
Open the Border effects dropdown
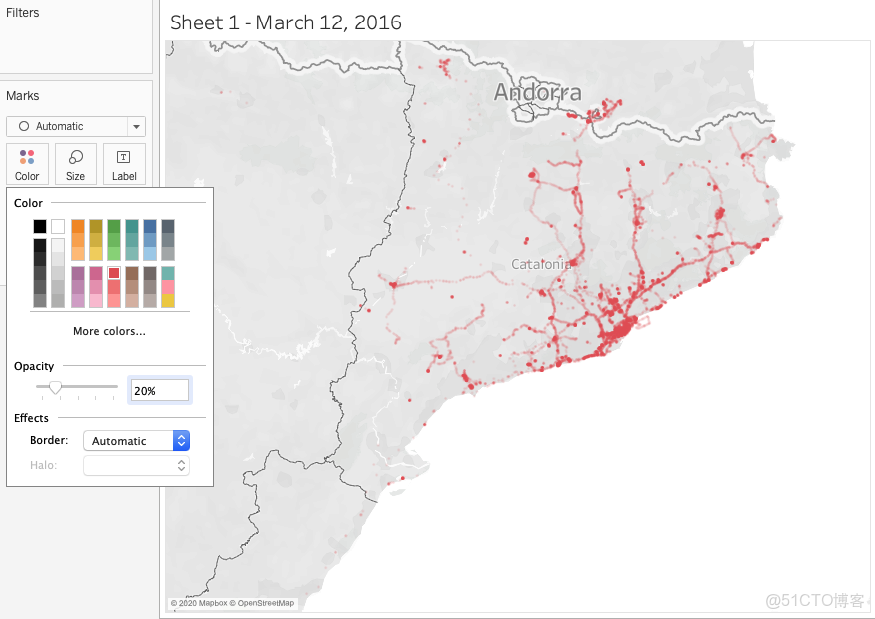pyautogui.click(x=127, y=440)
